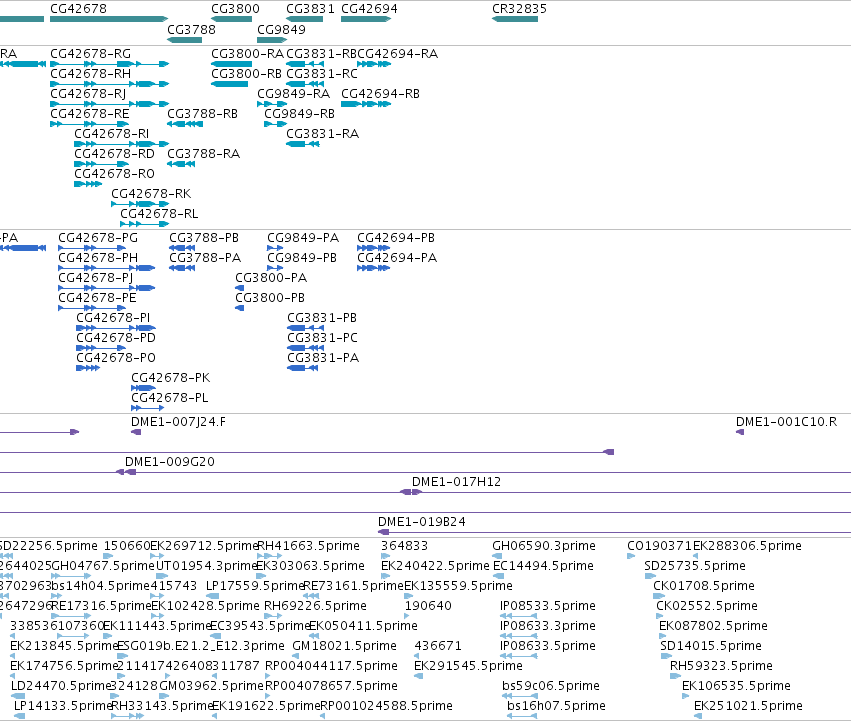The width and height of the screenshot is (851, 721).
Task: Select protein CG3800-PB
Action: click(239, 308)
